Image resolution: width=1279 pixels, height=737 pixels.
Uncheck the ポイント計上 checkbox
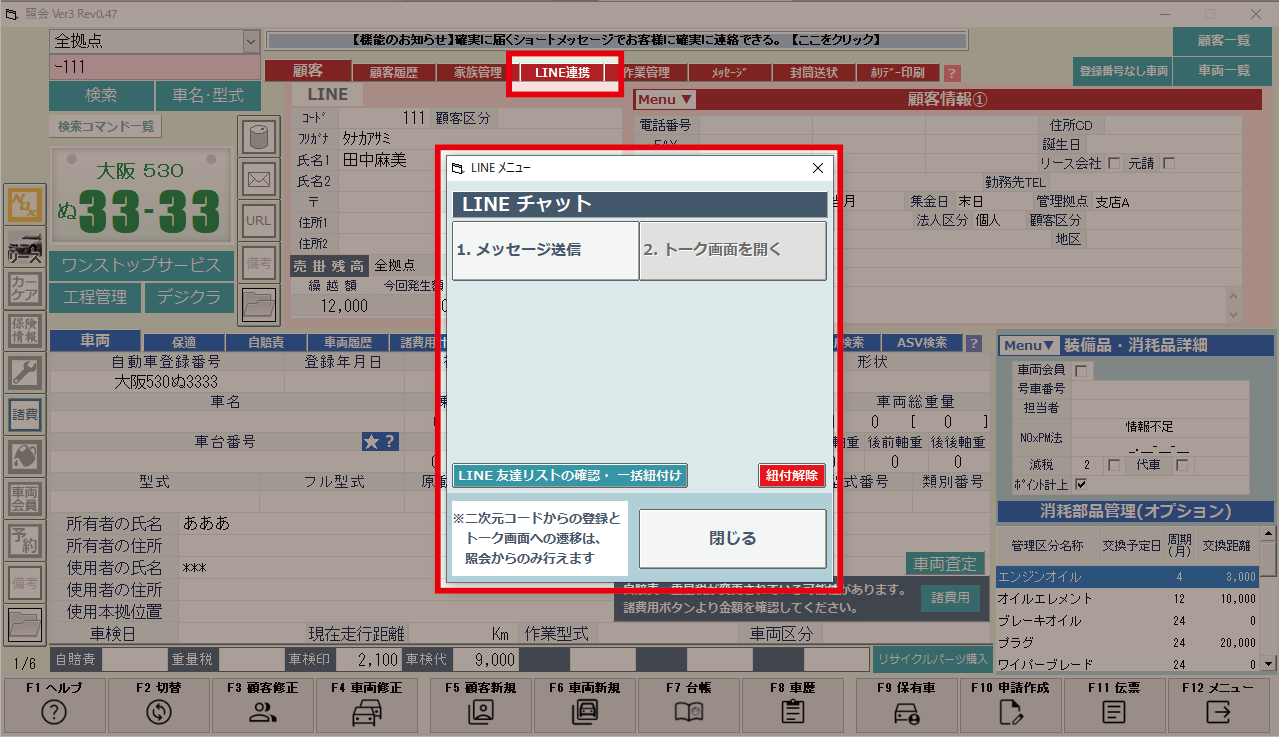(x=1081, y=484)
